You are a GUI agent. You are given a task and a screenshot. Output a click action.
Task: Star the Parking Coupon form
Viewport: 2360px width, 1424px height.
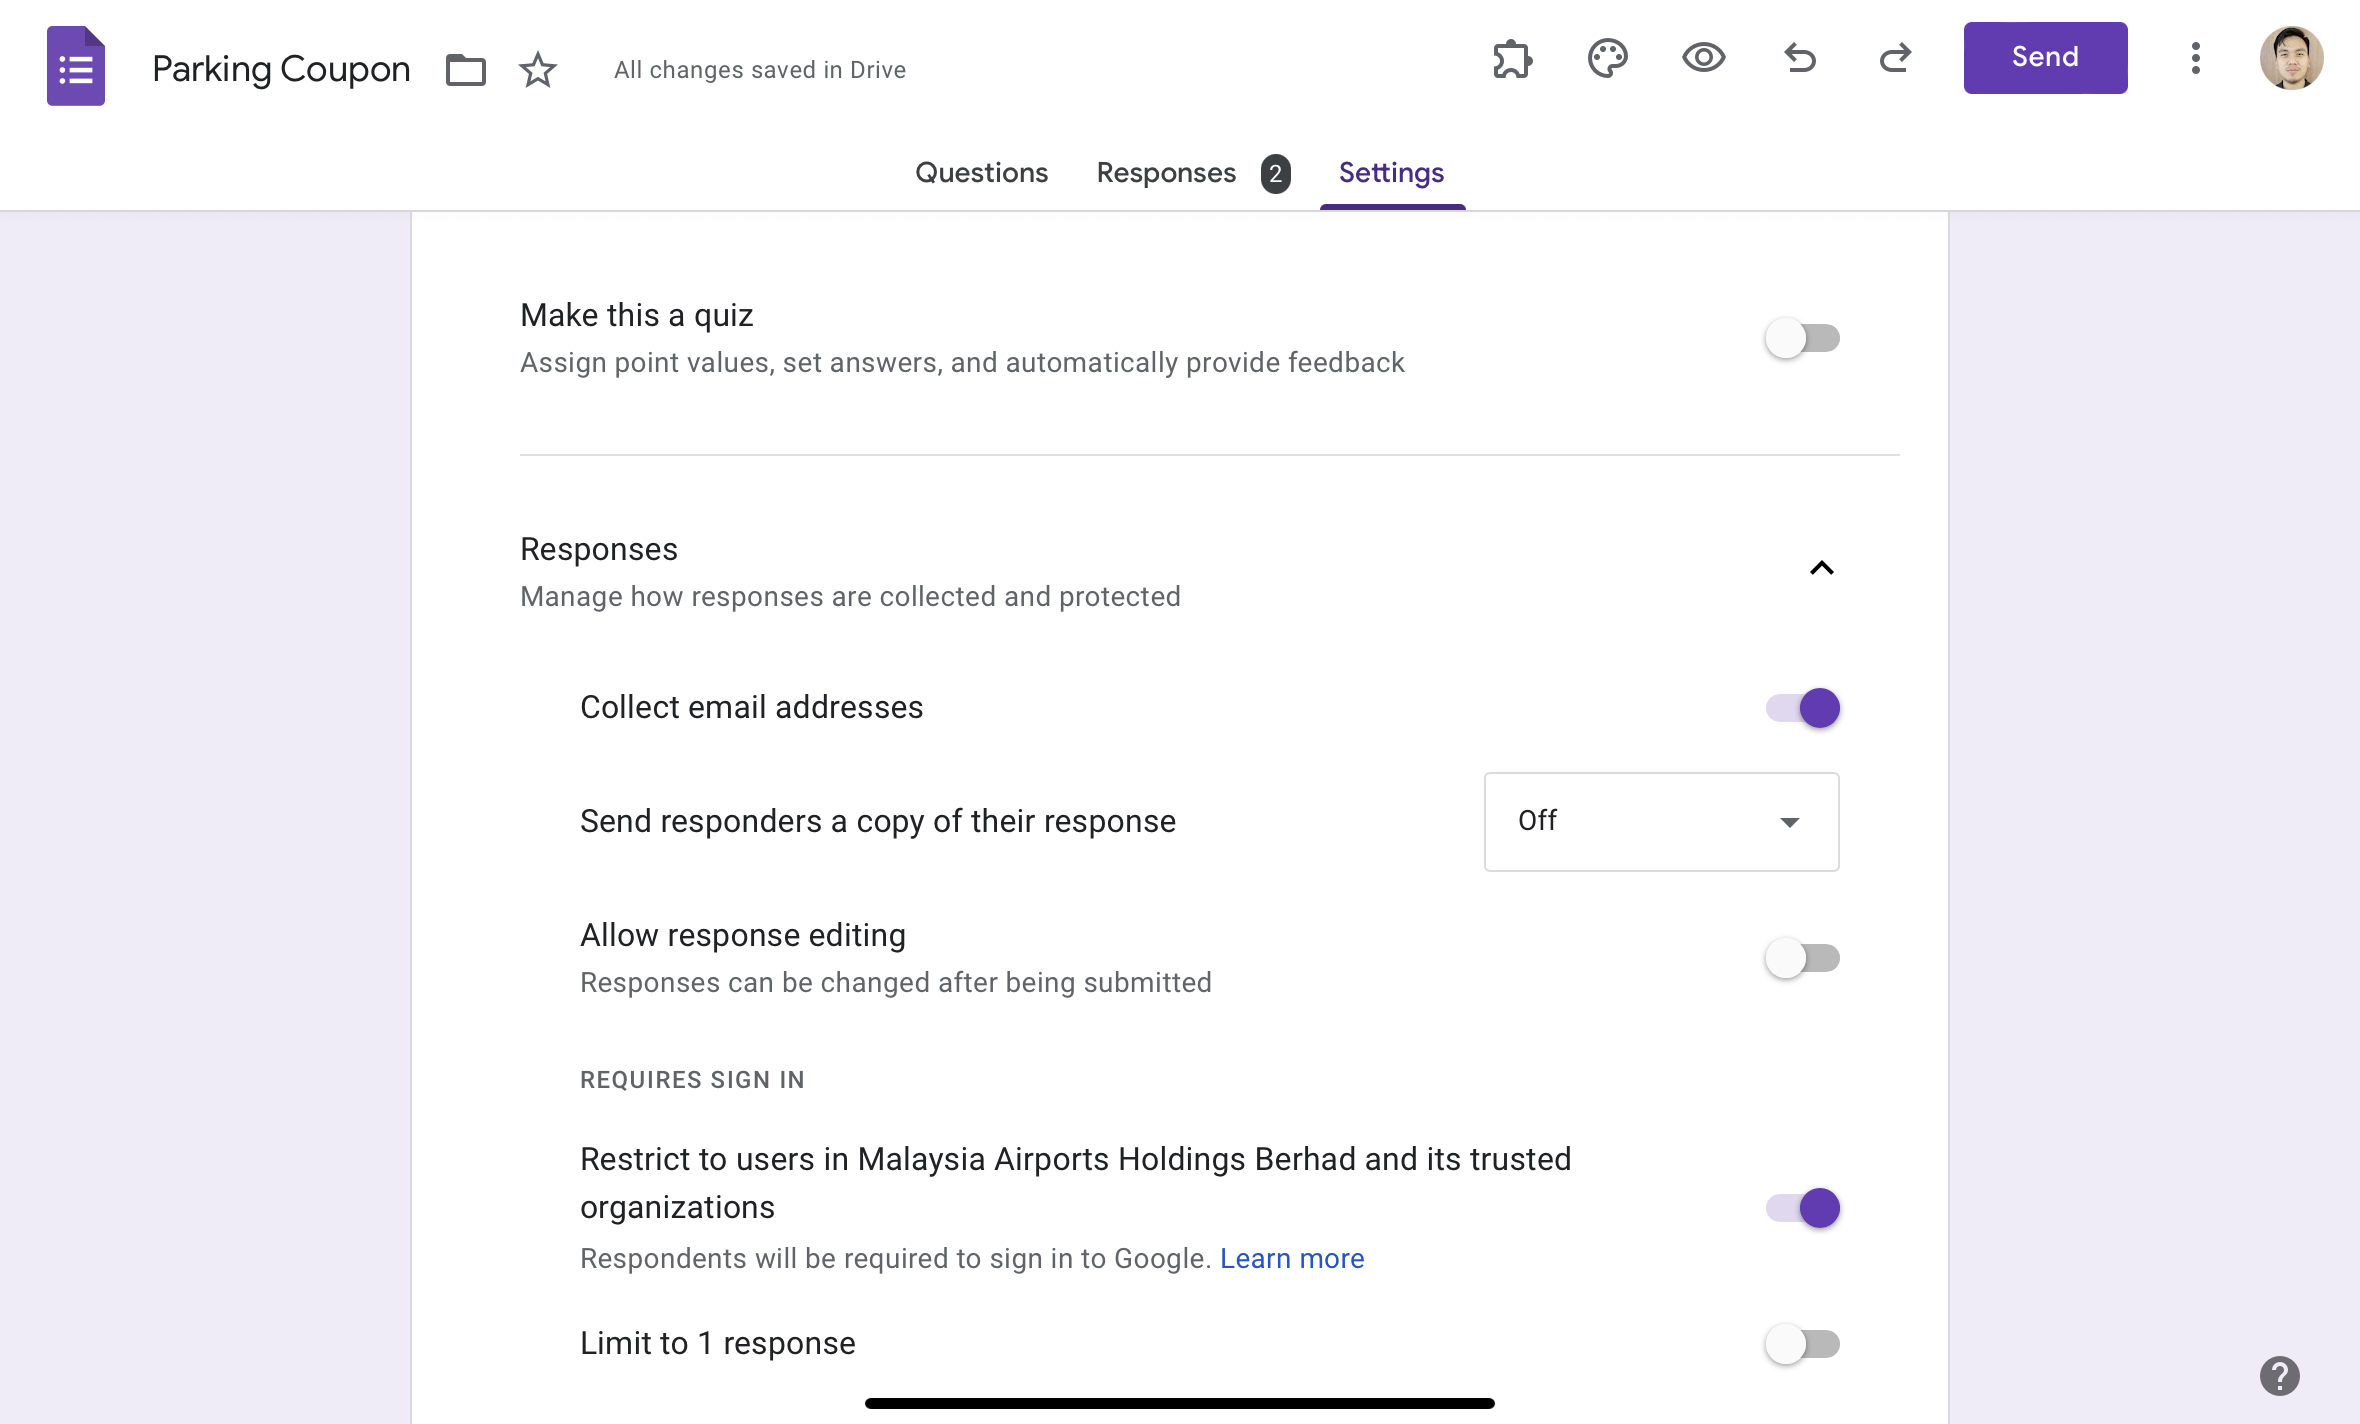[537, 70]
